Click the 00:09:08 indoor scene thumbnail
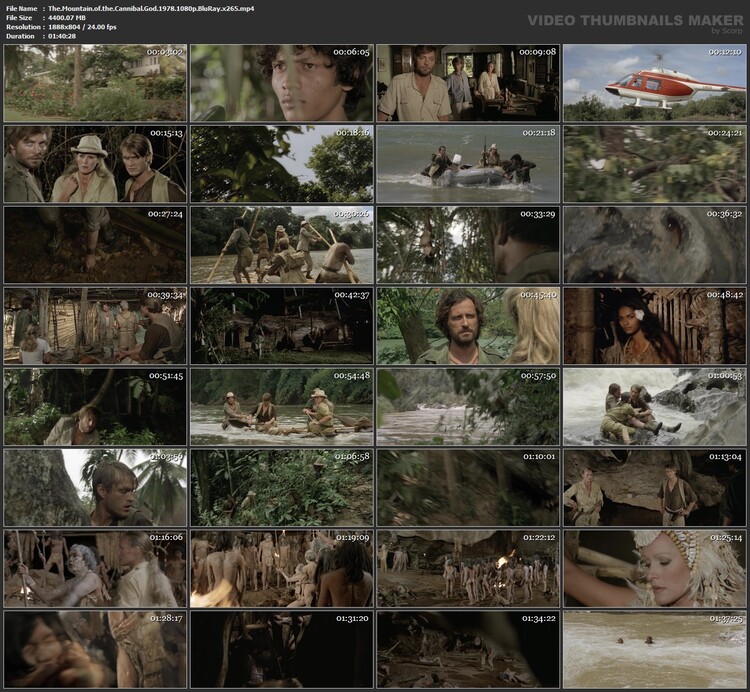This screenshot has width=750, height=692. [467, 82]
